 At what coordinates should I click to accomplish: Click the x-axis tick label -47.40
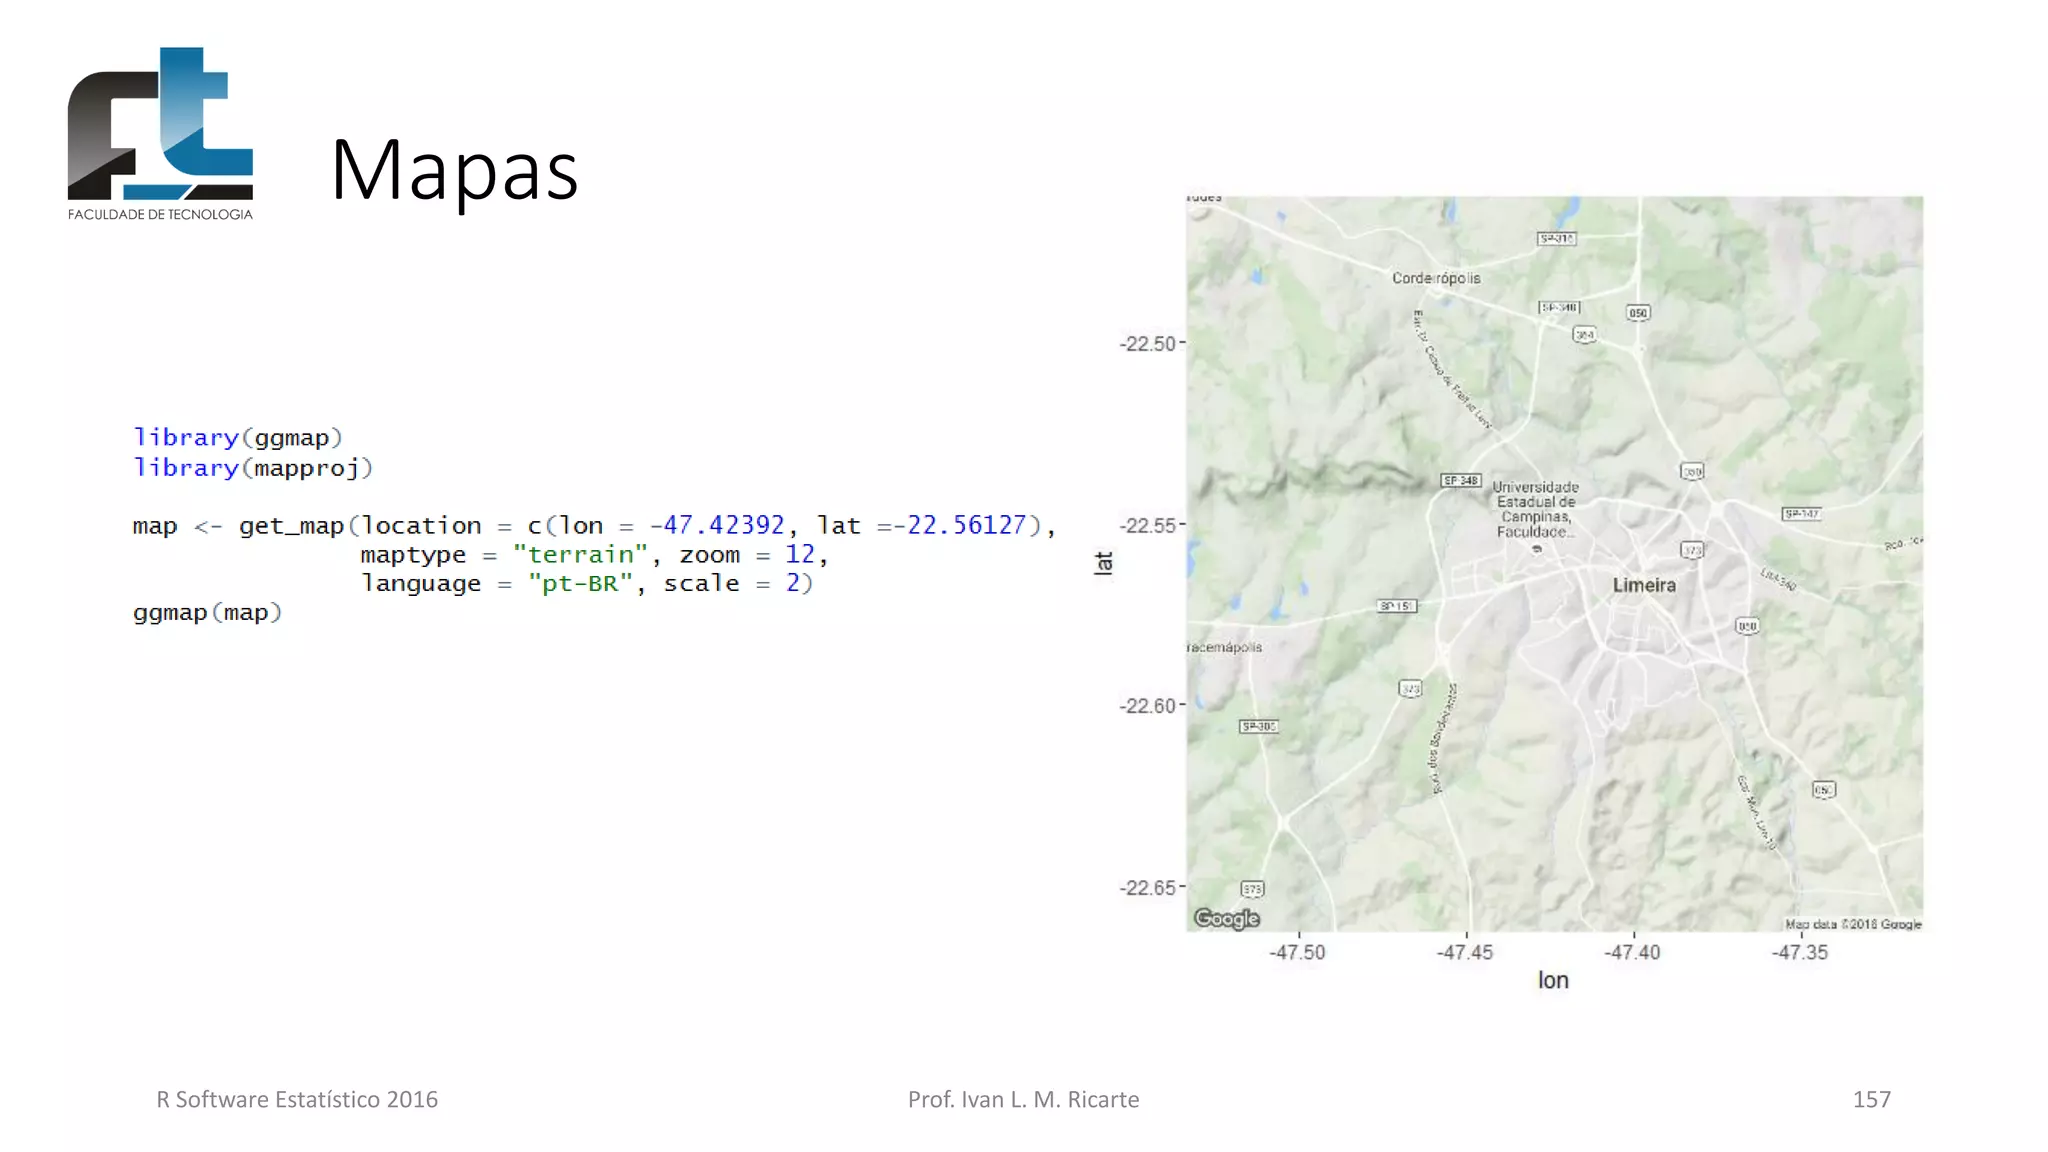(x=1632, y=953)
